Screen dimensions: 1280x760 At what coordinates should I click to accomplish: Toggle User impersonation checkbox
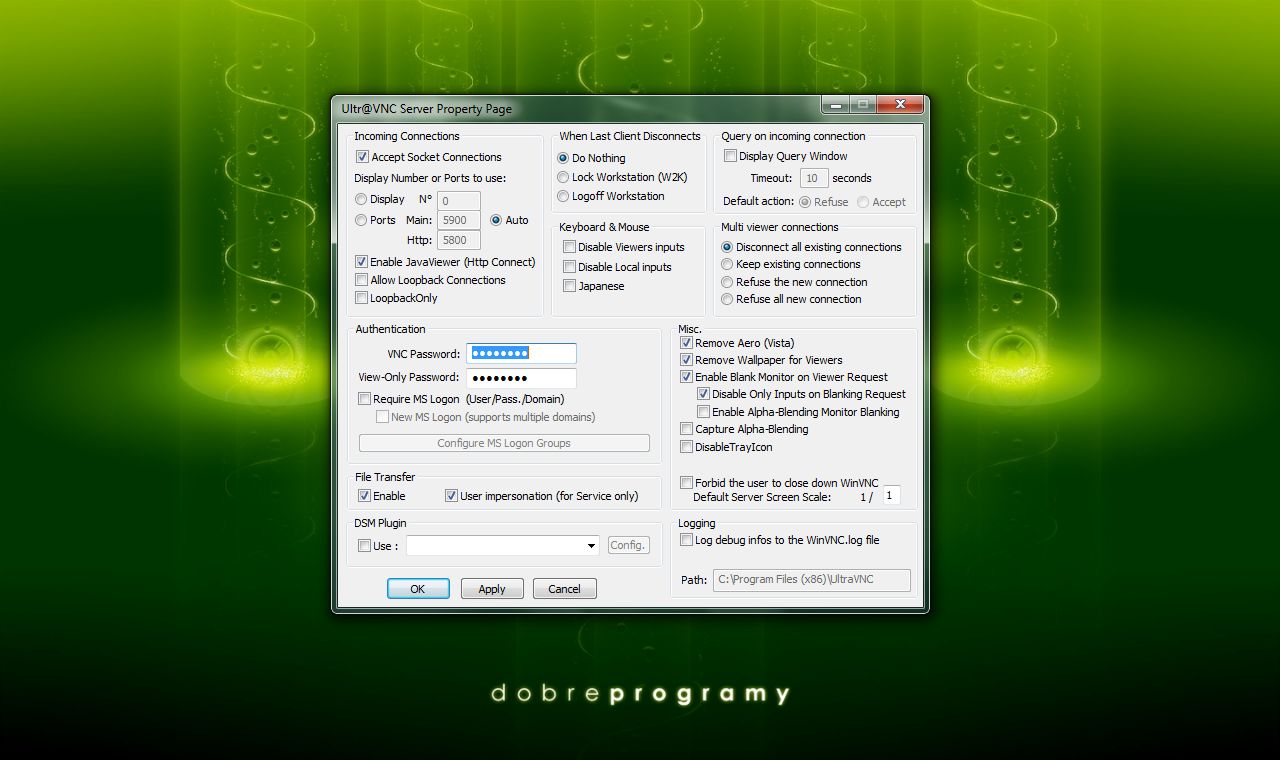click(x=451, y=496)
